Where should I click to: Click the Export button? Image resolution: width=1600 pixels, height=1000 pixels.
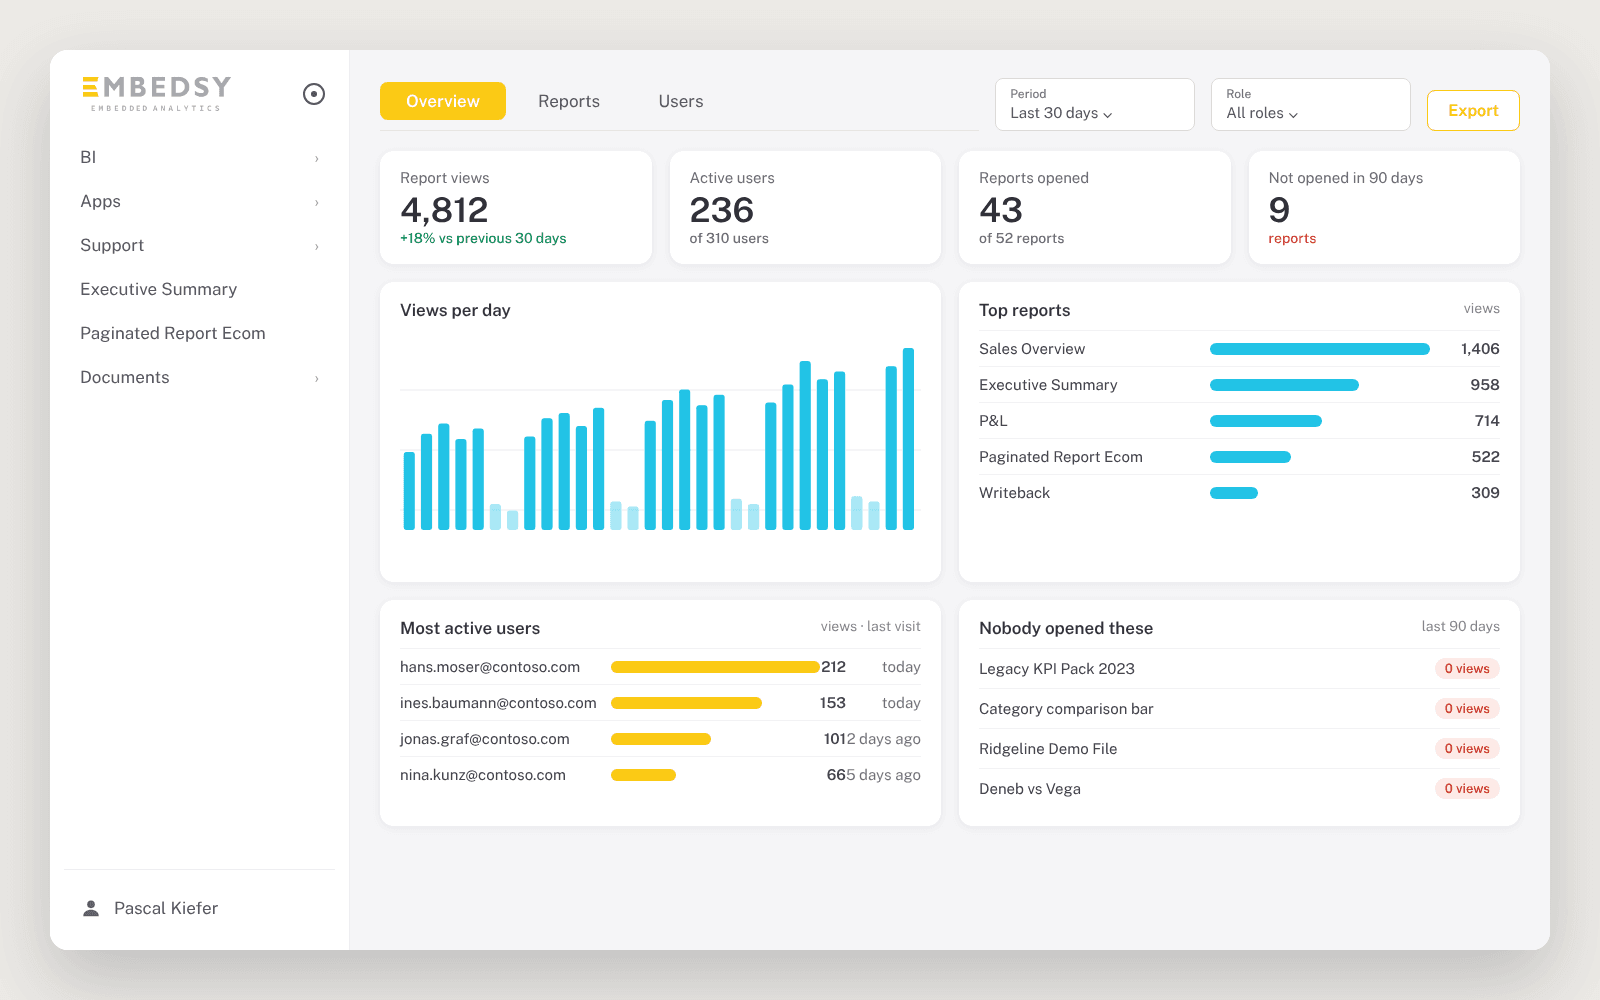[x=1473, y=110]
